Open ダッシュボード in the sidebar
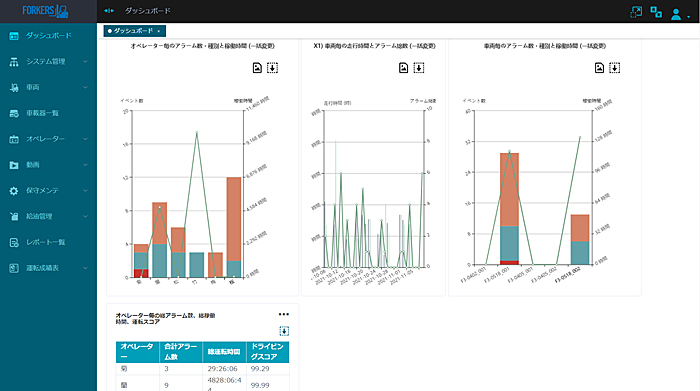The height and width of the screenshot is (391, 700). point(48,36)
